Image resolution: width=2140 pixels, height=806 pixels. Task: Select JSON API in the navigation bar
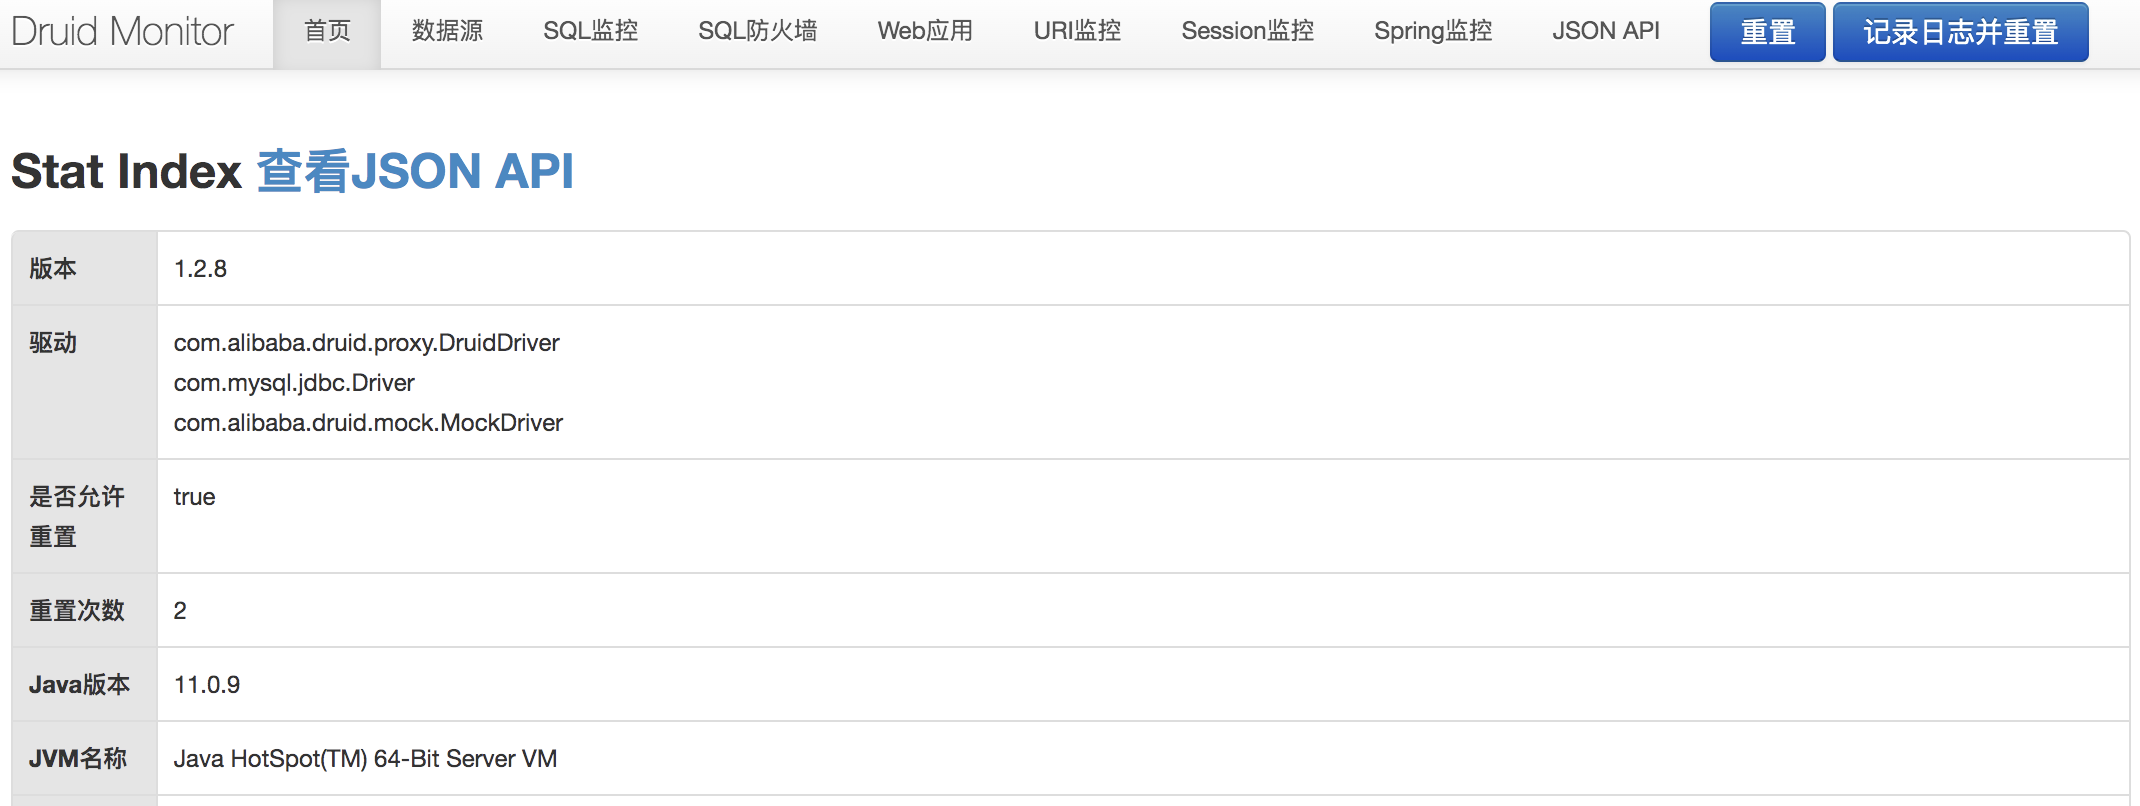click(x=1605, y=32)
